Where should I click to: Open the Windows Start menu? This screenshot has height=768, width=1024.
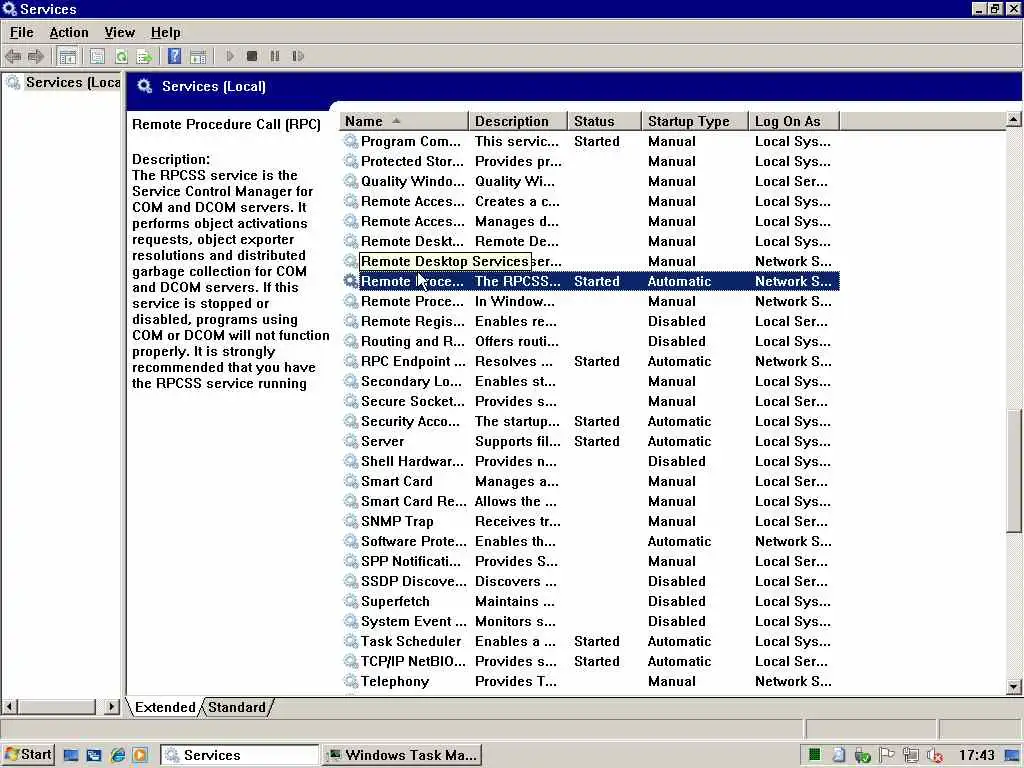(x=28, y=755)
